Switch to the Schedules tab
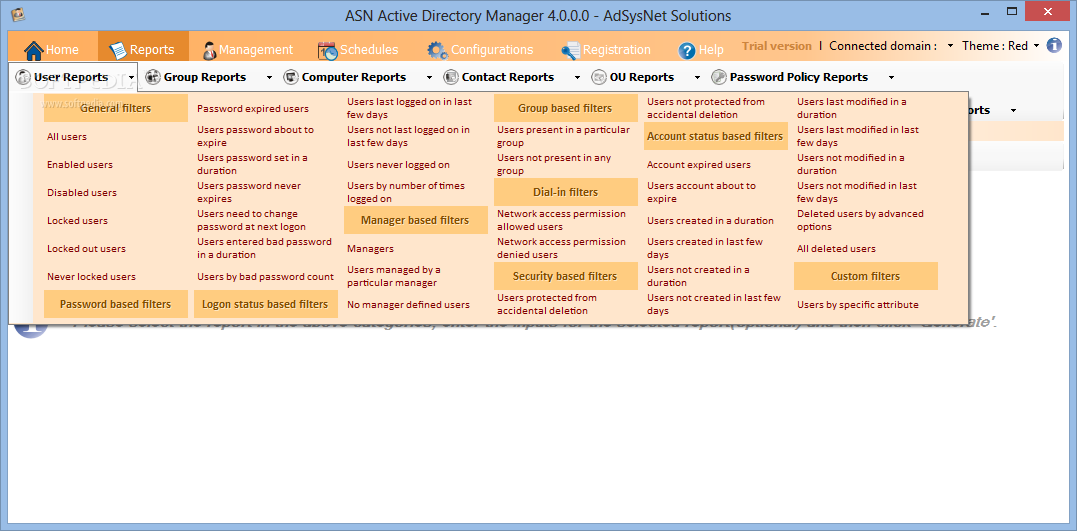1077x531 pixels. coord(359,49)
